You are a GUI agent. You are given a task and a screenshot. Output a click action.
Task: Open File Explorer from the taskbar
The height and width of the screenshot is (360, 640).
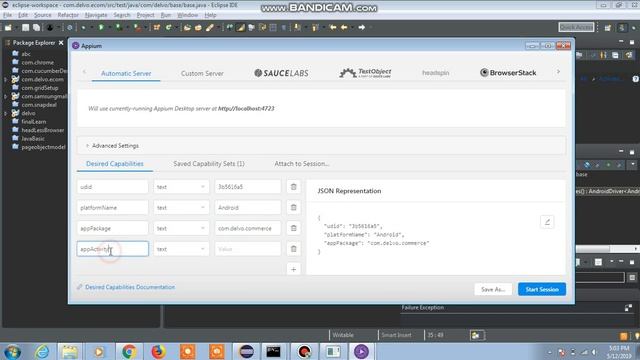coord(70,351)
